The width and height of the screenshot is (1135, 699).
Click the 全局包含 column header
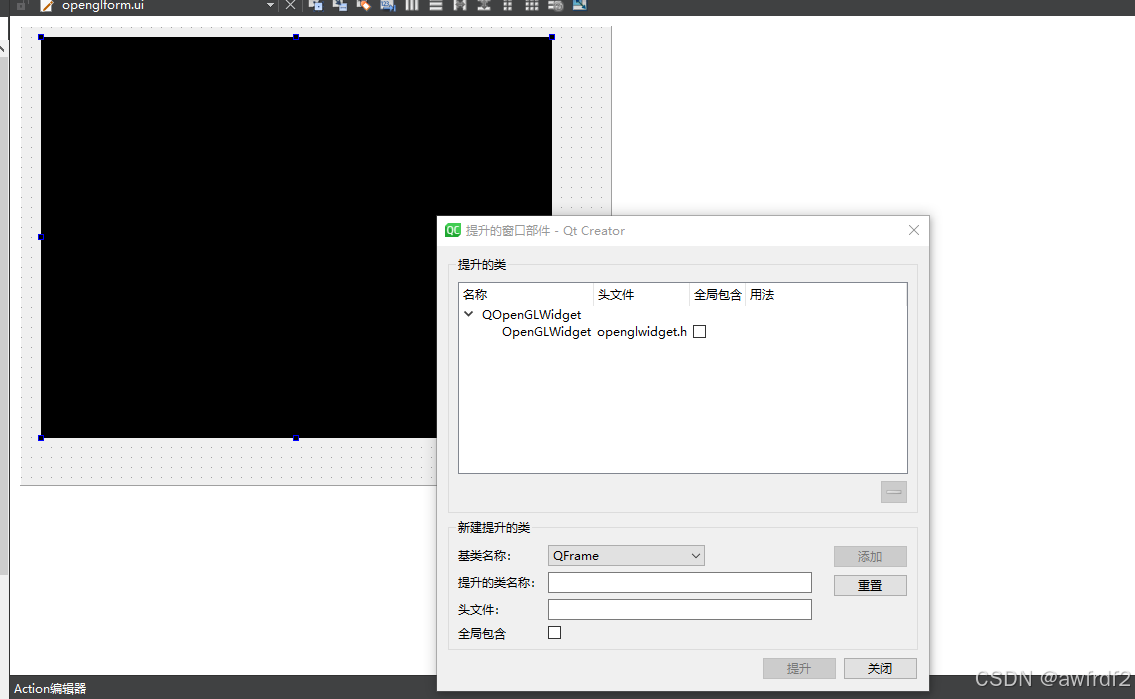717,295
